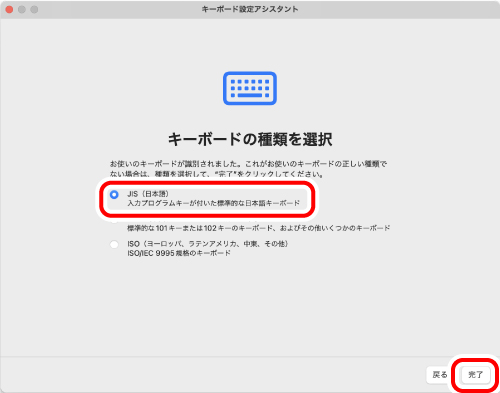Image resolution: width=500 pixels, height=393 pixels.
Task: Click the JIS(日本語) label text
Action: click(x=148, y=194)
